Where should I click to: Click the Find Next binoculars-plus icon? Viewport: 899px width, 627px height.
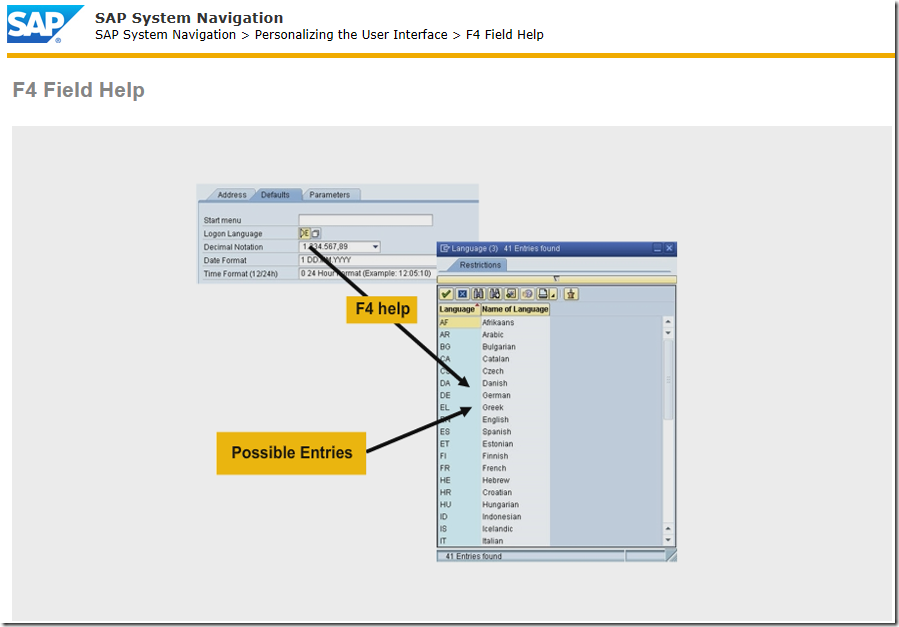click(x=494, y=294)
